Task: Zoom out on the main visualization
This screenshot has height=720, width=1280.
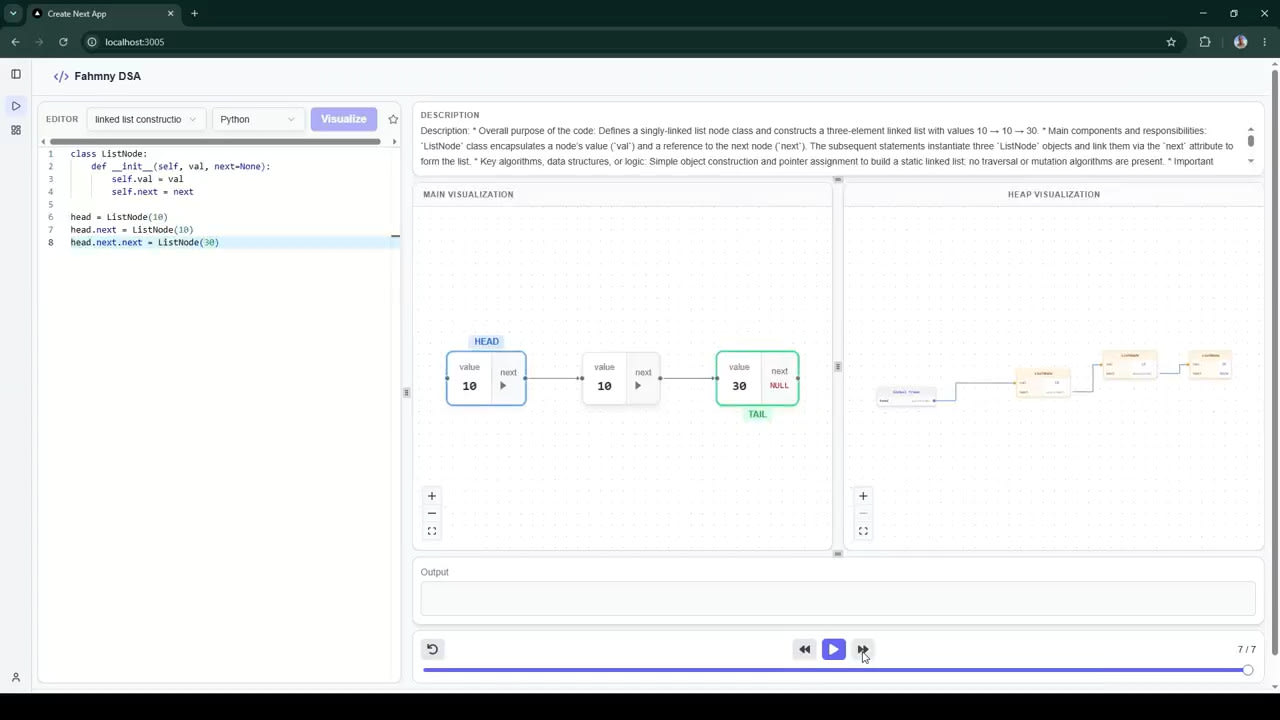Action: point(432,514)
